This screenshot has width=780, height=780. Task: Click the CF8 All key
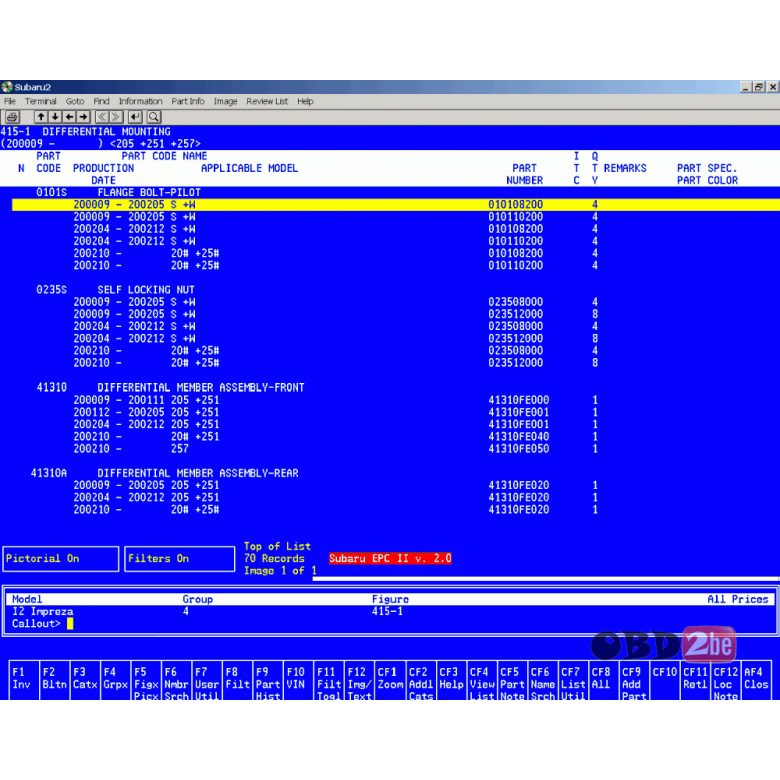tap(604, 680)
